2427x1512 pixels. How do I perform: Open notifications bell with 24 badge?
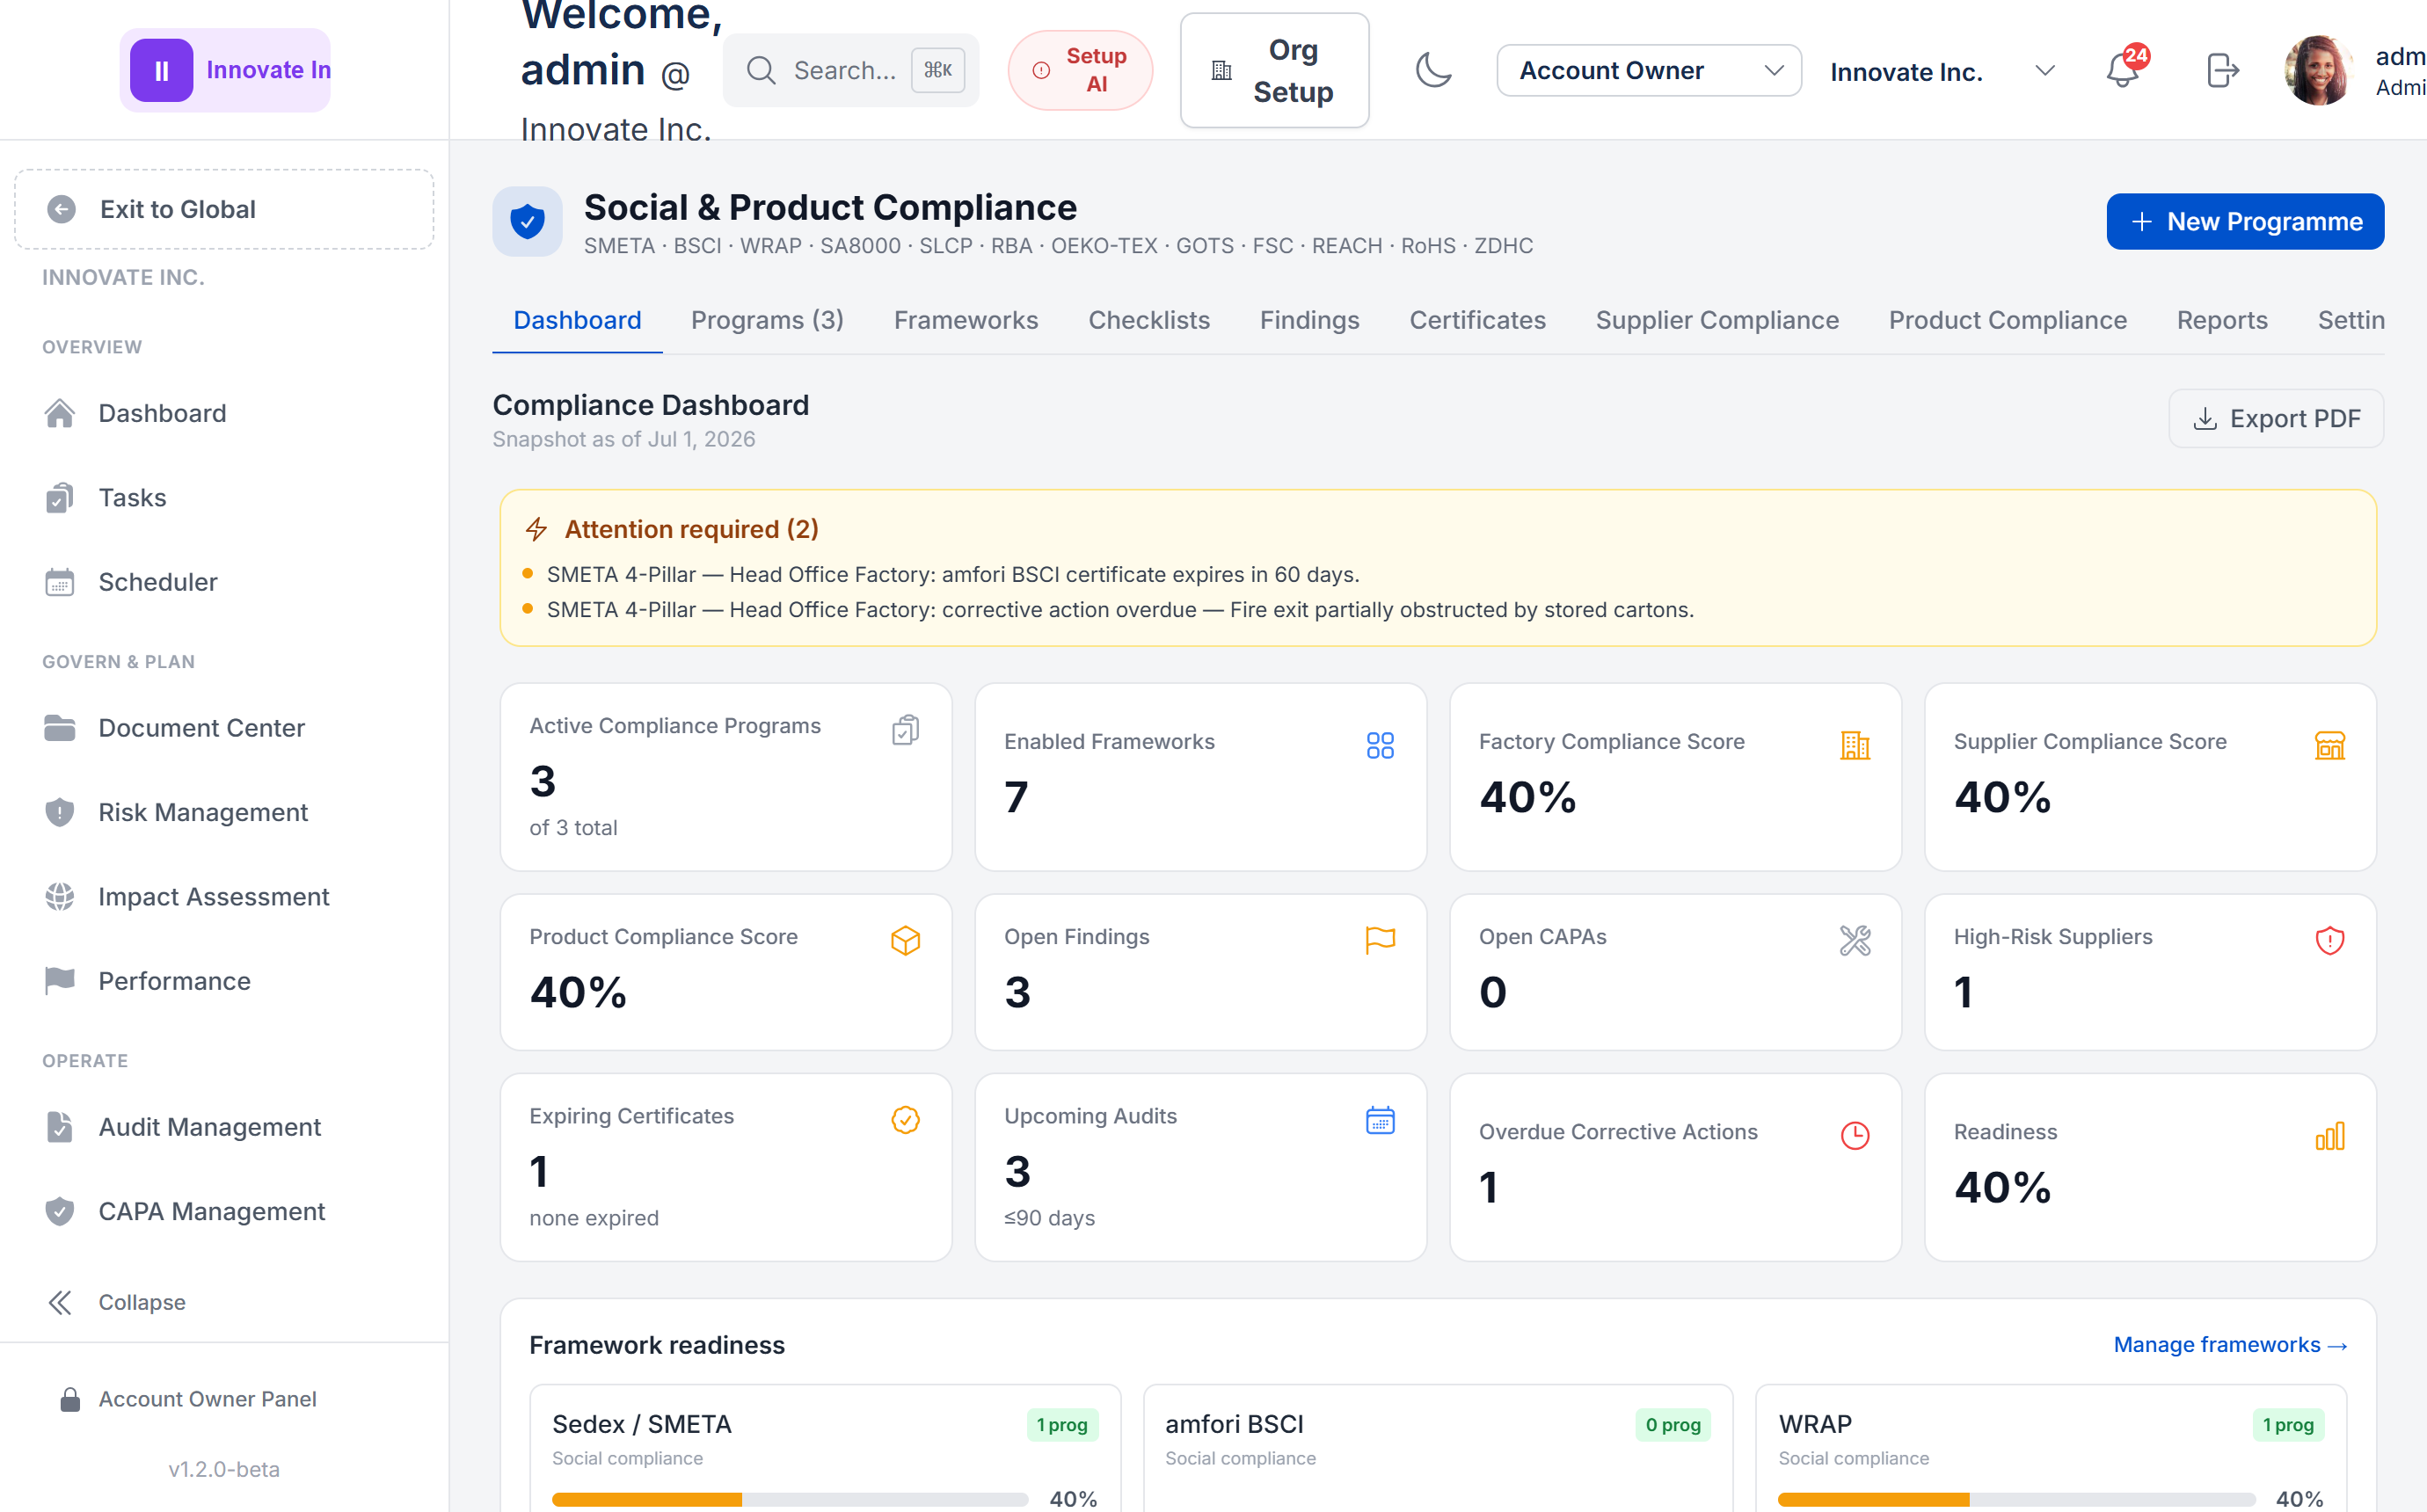point(2123,70)
